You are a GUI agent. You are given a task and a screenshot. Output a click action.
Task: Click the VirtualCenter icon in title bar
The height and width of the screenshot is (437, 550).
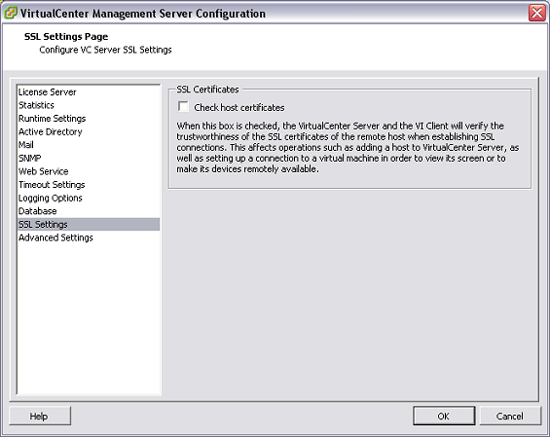(x=10, y=13)
